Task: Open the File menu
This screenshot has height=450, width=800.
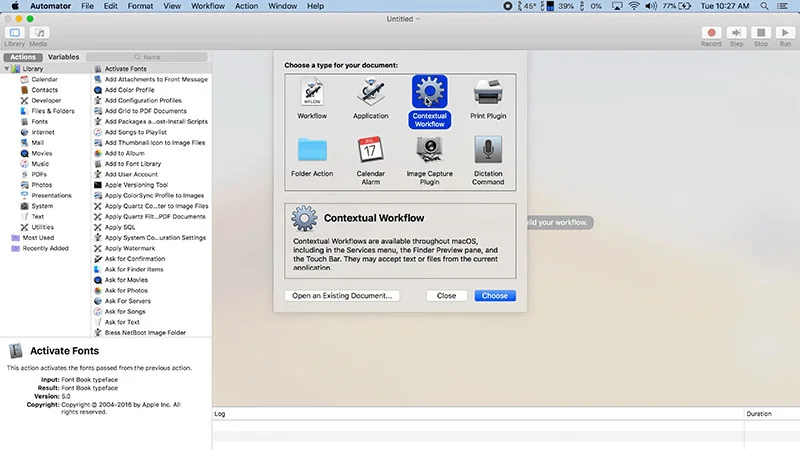Action: (x=87, y=6)
